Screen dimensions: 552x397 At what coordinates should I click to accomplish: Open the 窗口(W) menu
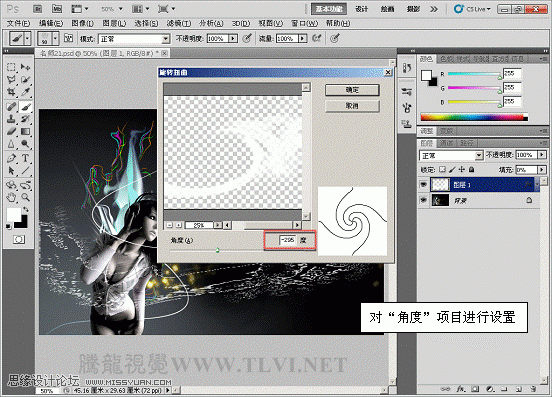tap(305, 23)
